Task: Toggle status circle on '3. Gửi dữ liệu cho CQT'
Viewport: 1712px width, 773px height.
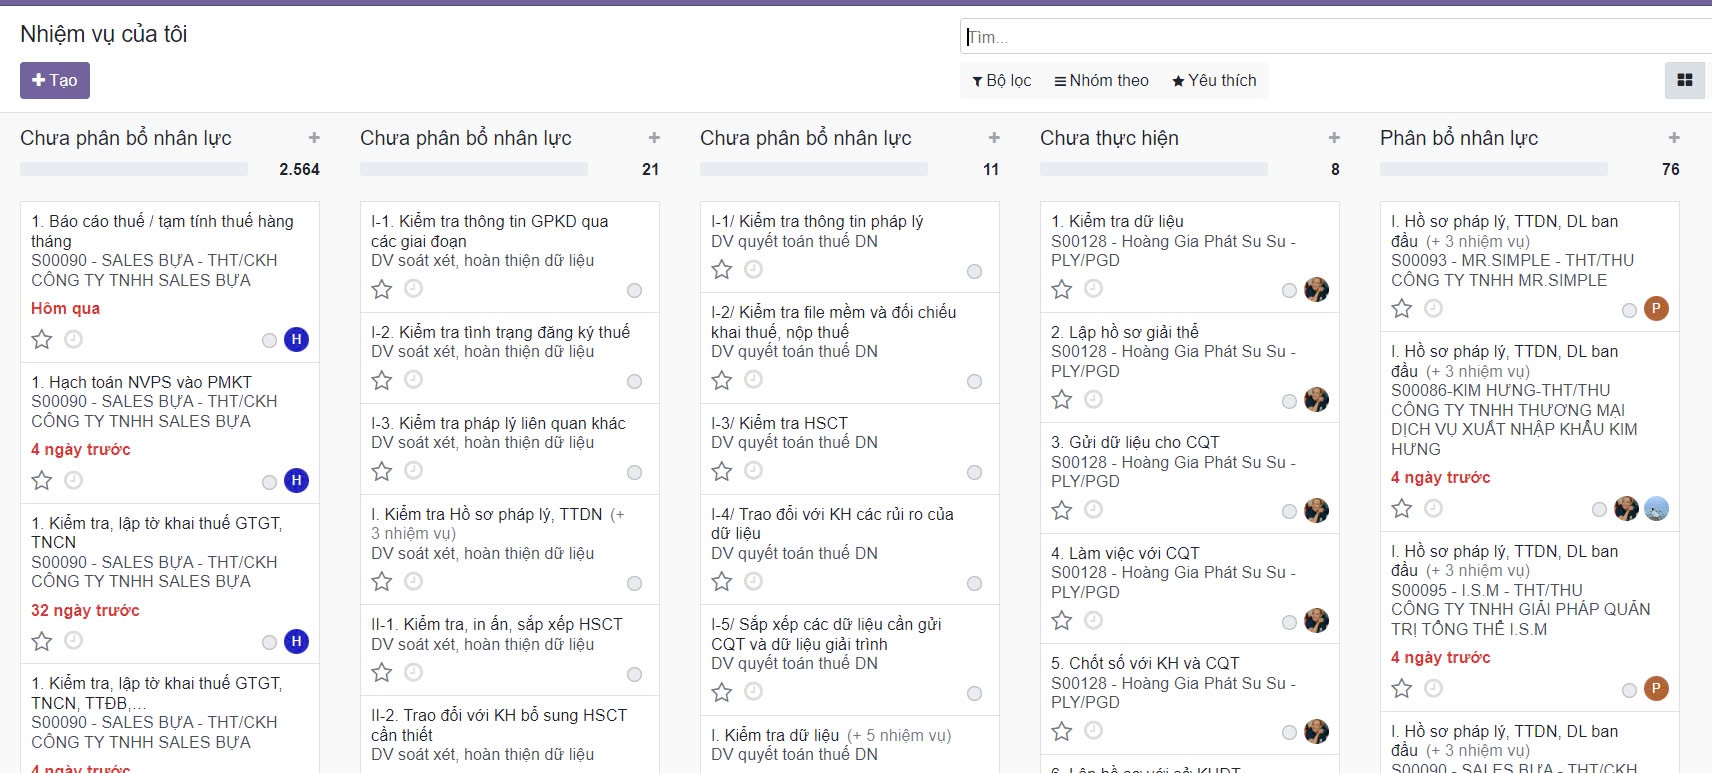Action: (1289, 512)
